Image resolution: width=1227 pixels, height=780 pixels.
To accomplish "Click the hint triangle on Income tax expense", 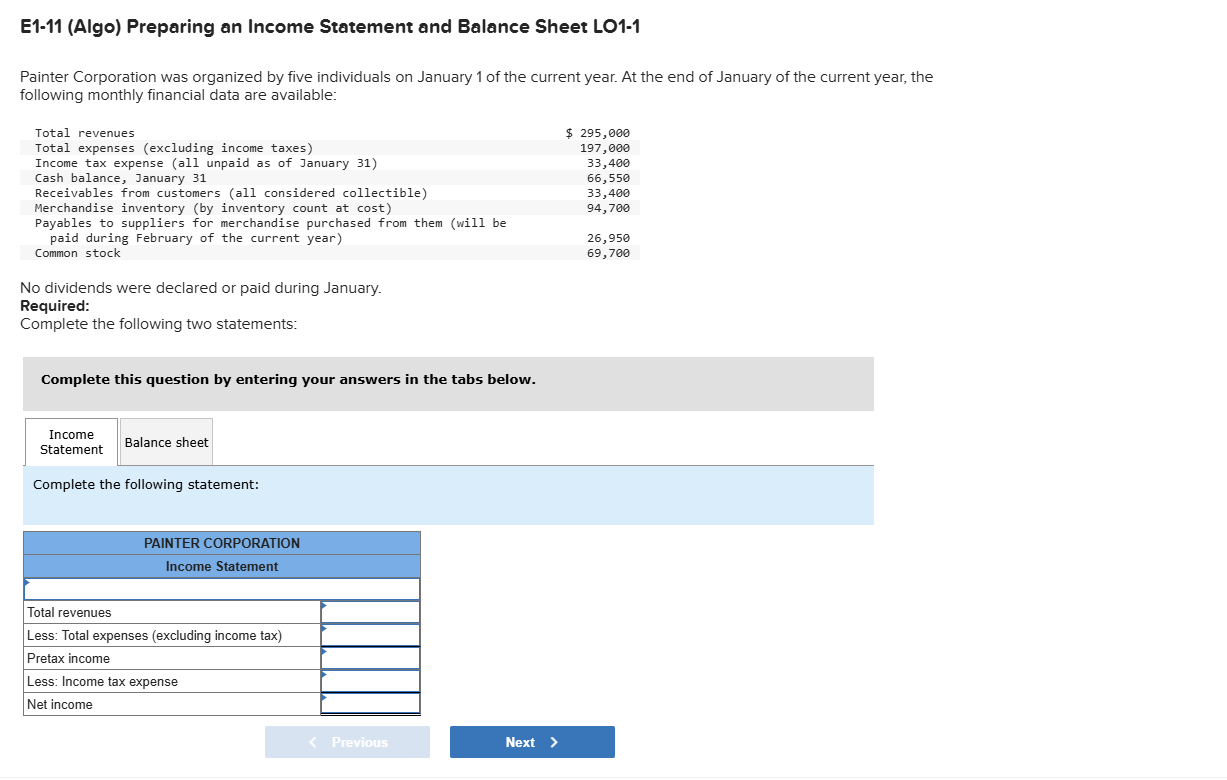I will pos(323,675).
